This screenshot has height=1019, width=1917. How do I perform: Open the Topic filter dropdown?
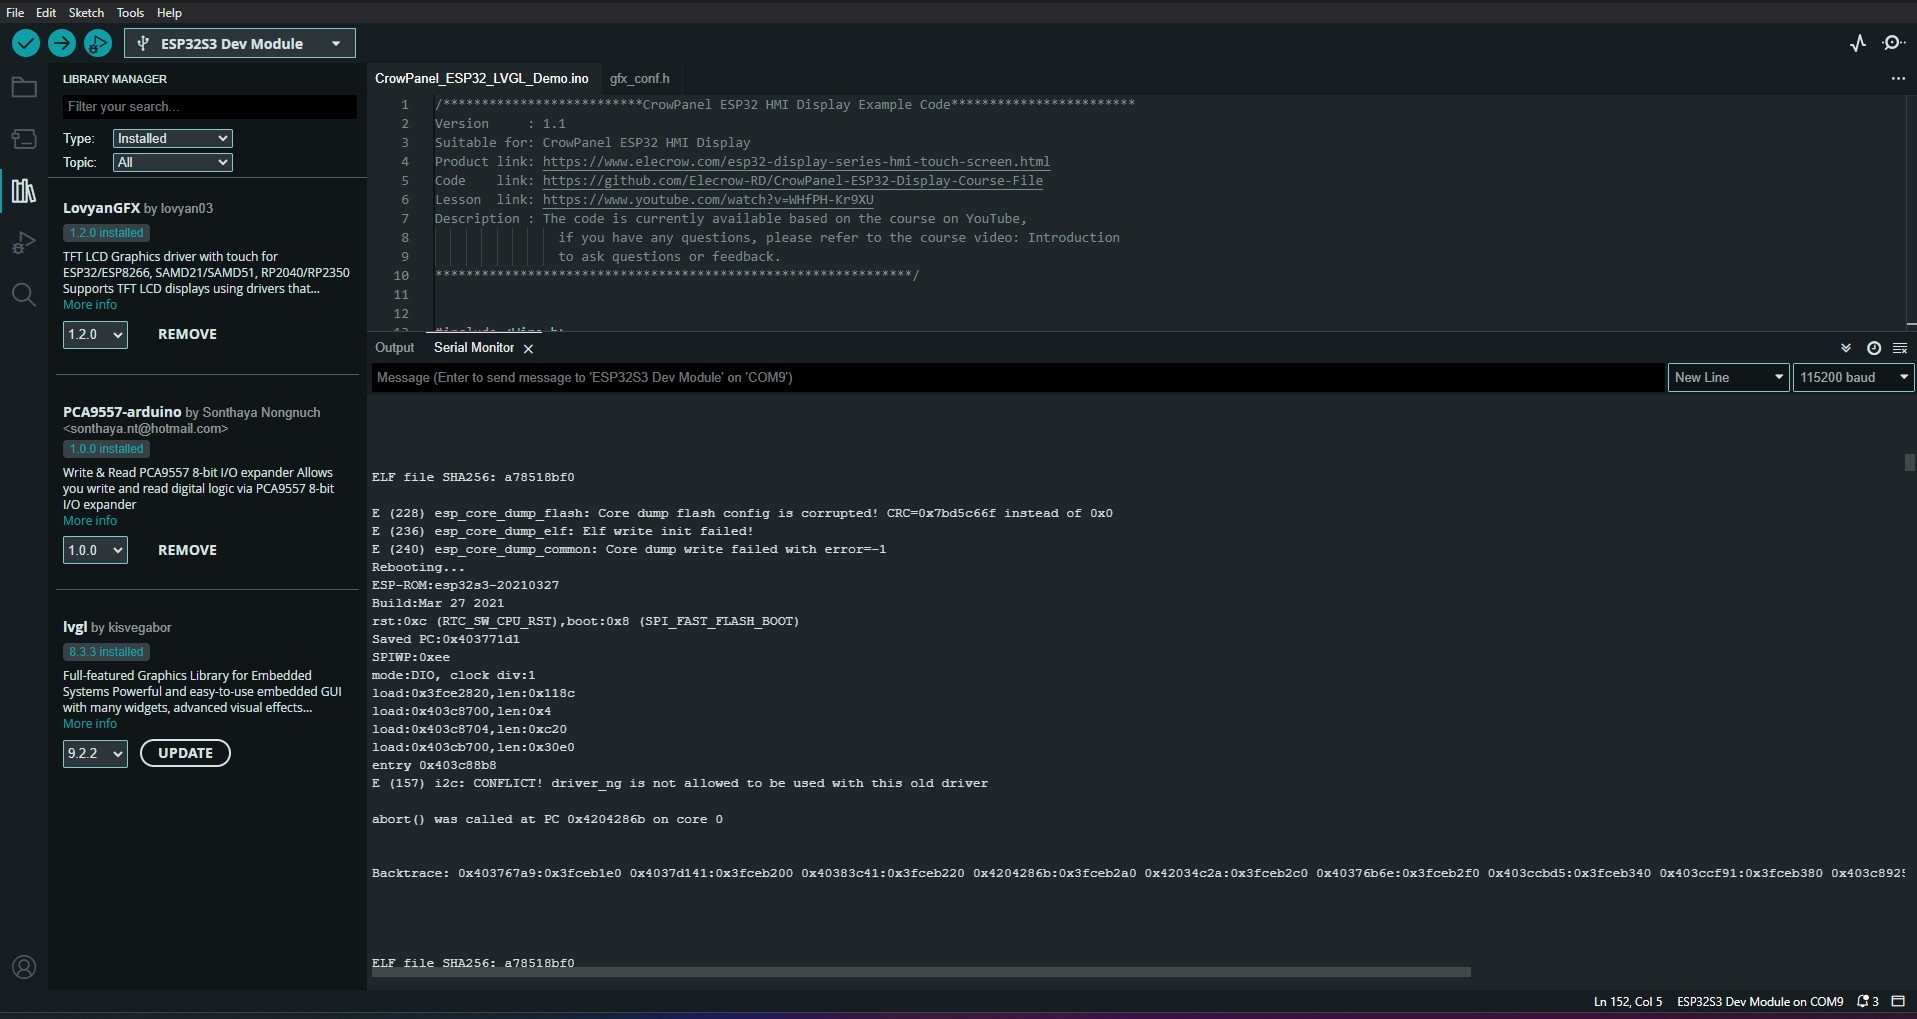172,162
